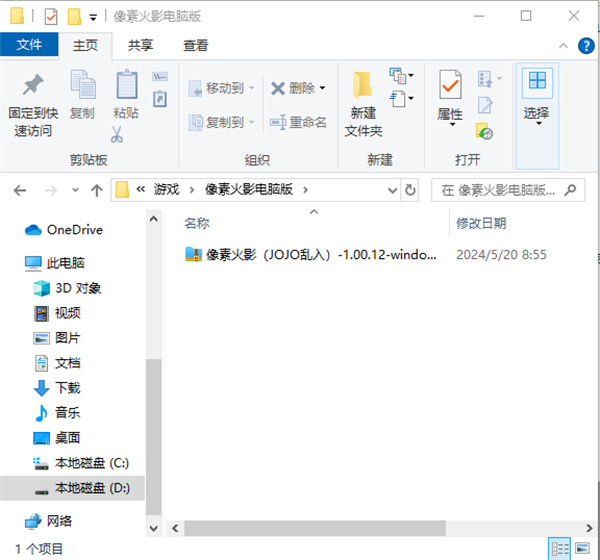The image size is (600, 560).
Task: Open the ribbon help question mark
Action: [x=586, y=46]
